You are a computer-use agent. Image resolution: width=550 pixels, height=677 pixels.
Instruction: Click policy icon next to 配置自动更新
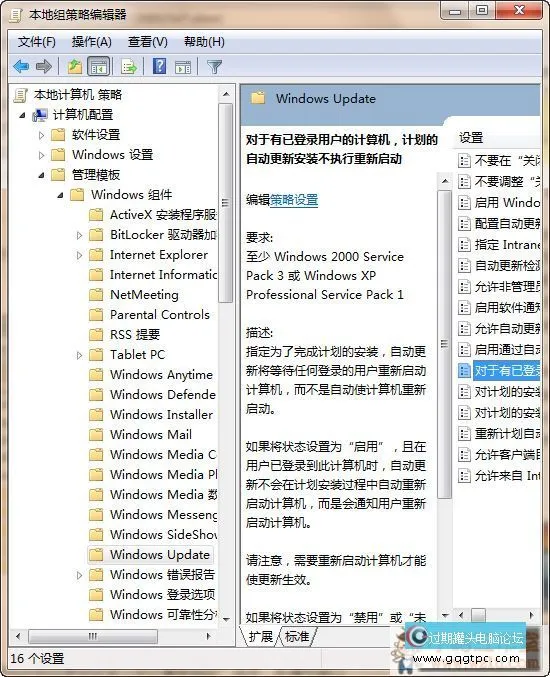pyautogui.click(x=464, y=224)
